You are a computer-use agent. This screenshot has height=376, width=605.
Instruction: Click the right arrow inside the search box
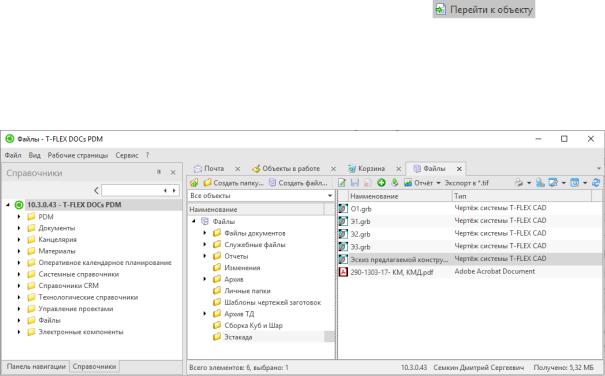tap(174, 191)
